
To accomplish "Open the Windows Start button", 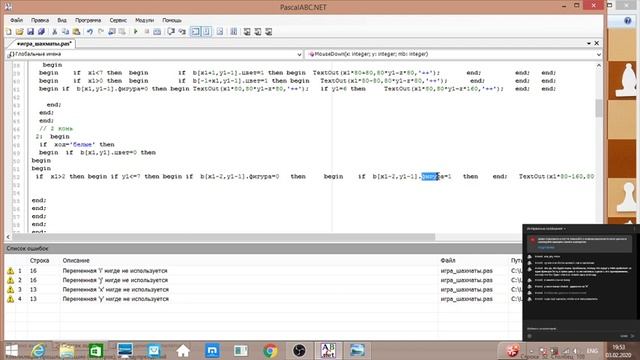I will (11, 350).
